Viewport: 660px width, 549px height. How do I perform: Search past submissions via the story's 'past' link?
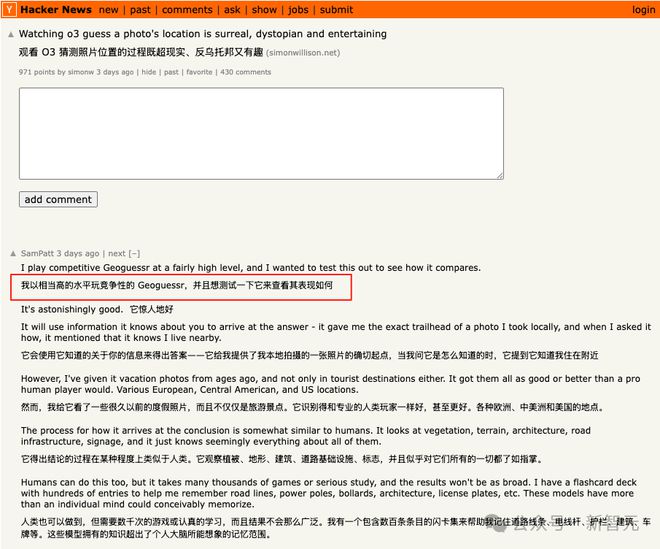pos(171,72)
